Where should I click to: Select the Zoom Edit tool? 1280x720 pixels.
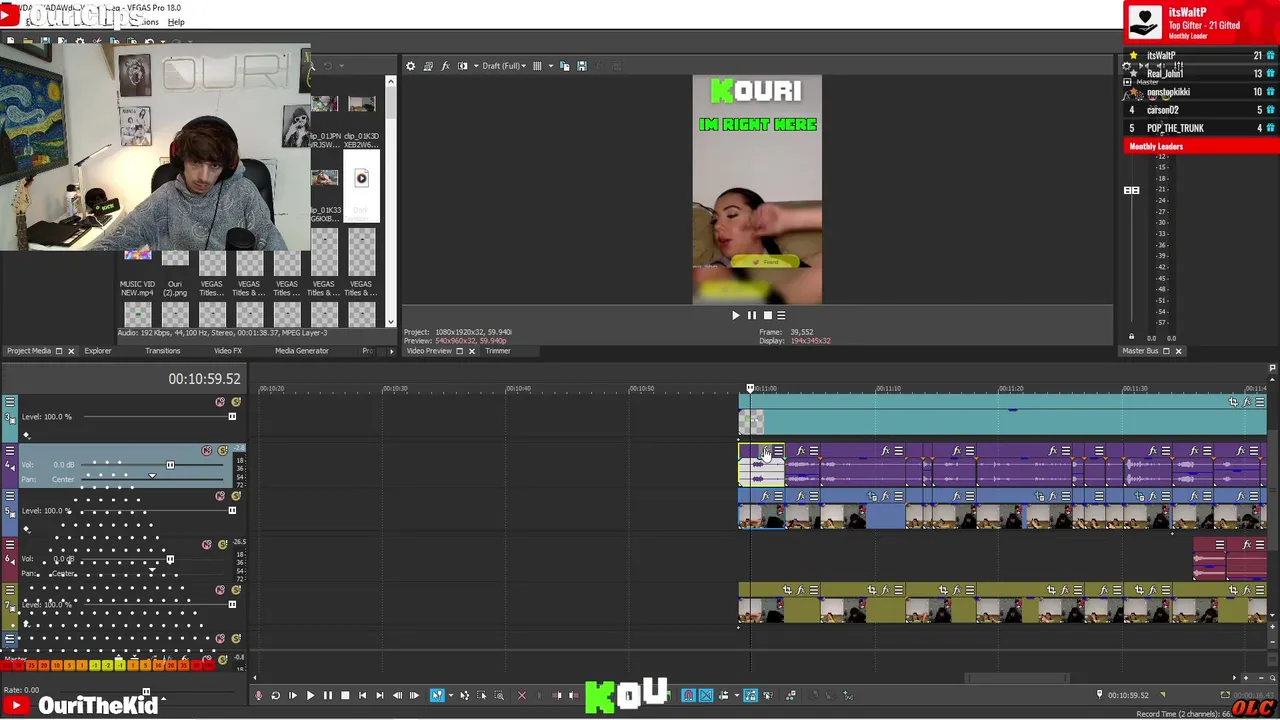click(x=499, y=695)
